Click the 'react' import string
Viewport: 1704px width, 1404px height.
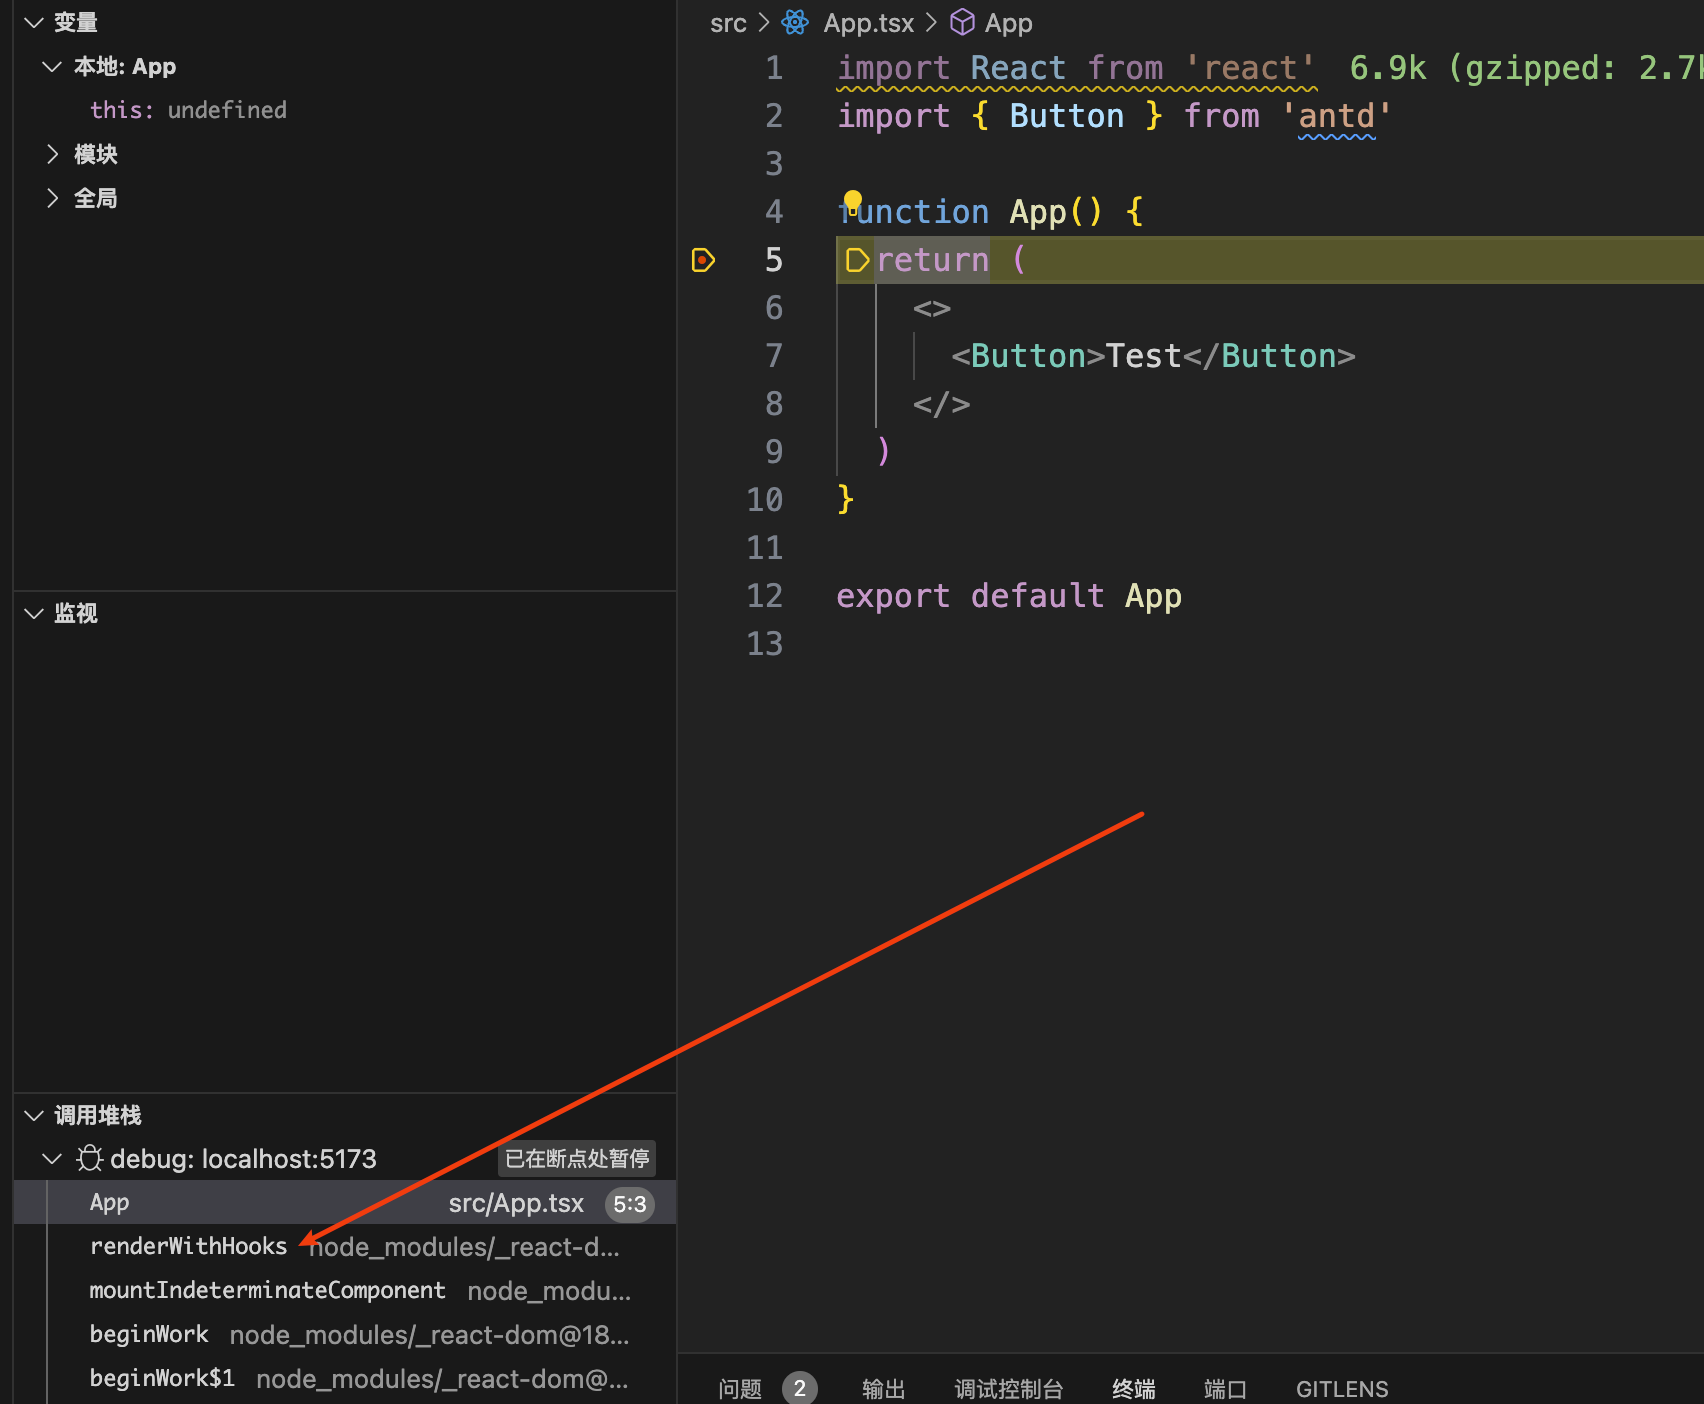1250,68
